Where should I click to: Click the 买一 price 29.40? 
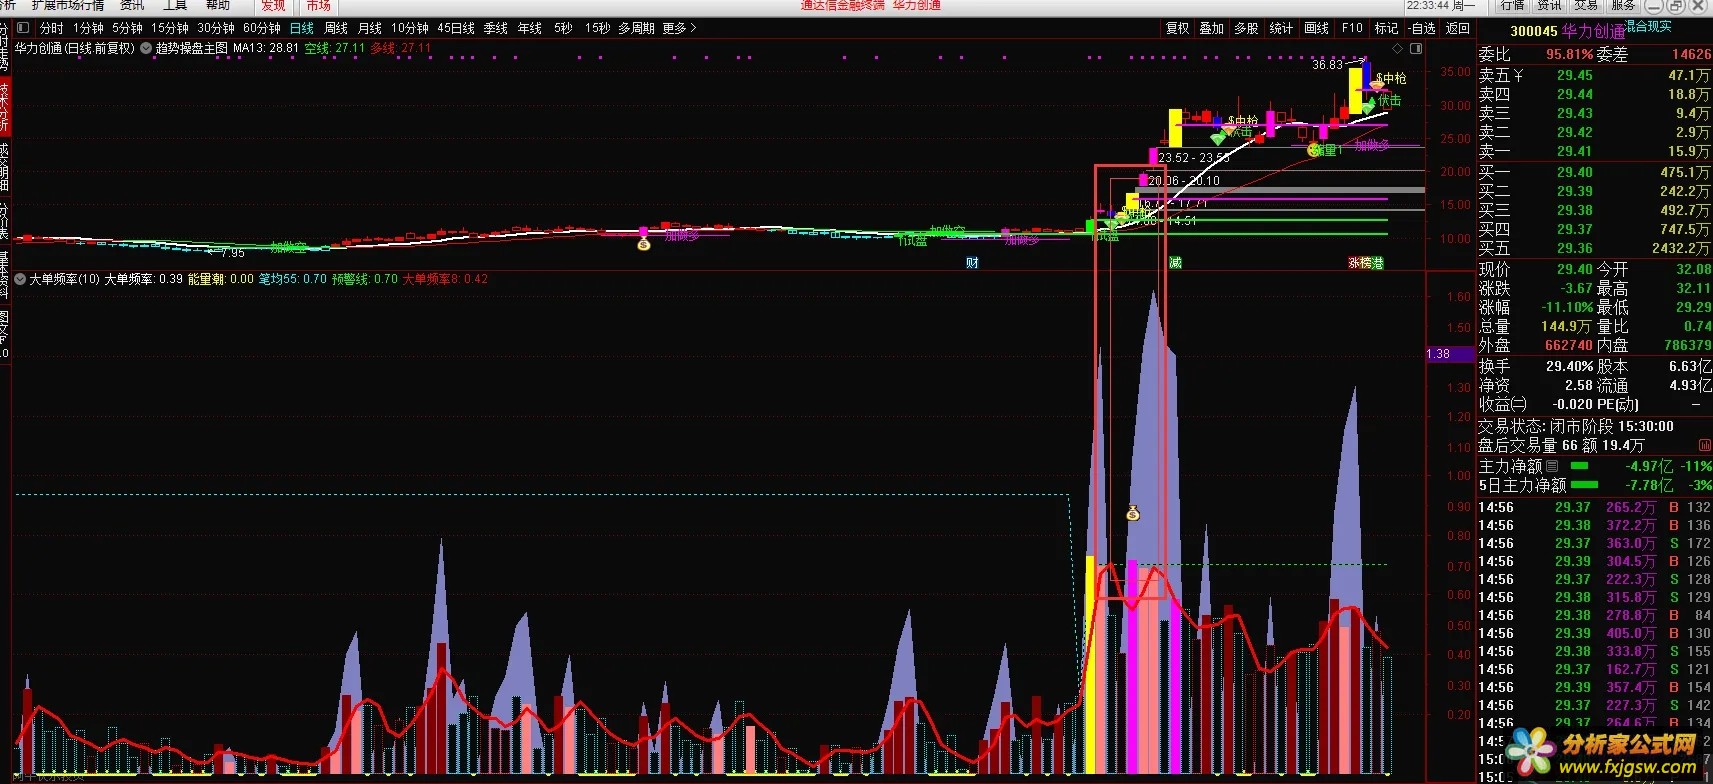coord(1574,172)
